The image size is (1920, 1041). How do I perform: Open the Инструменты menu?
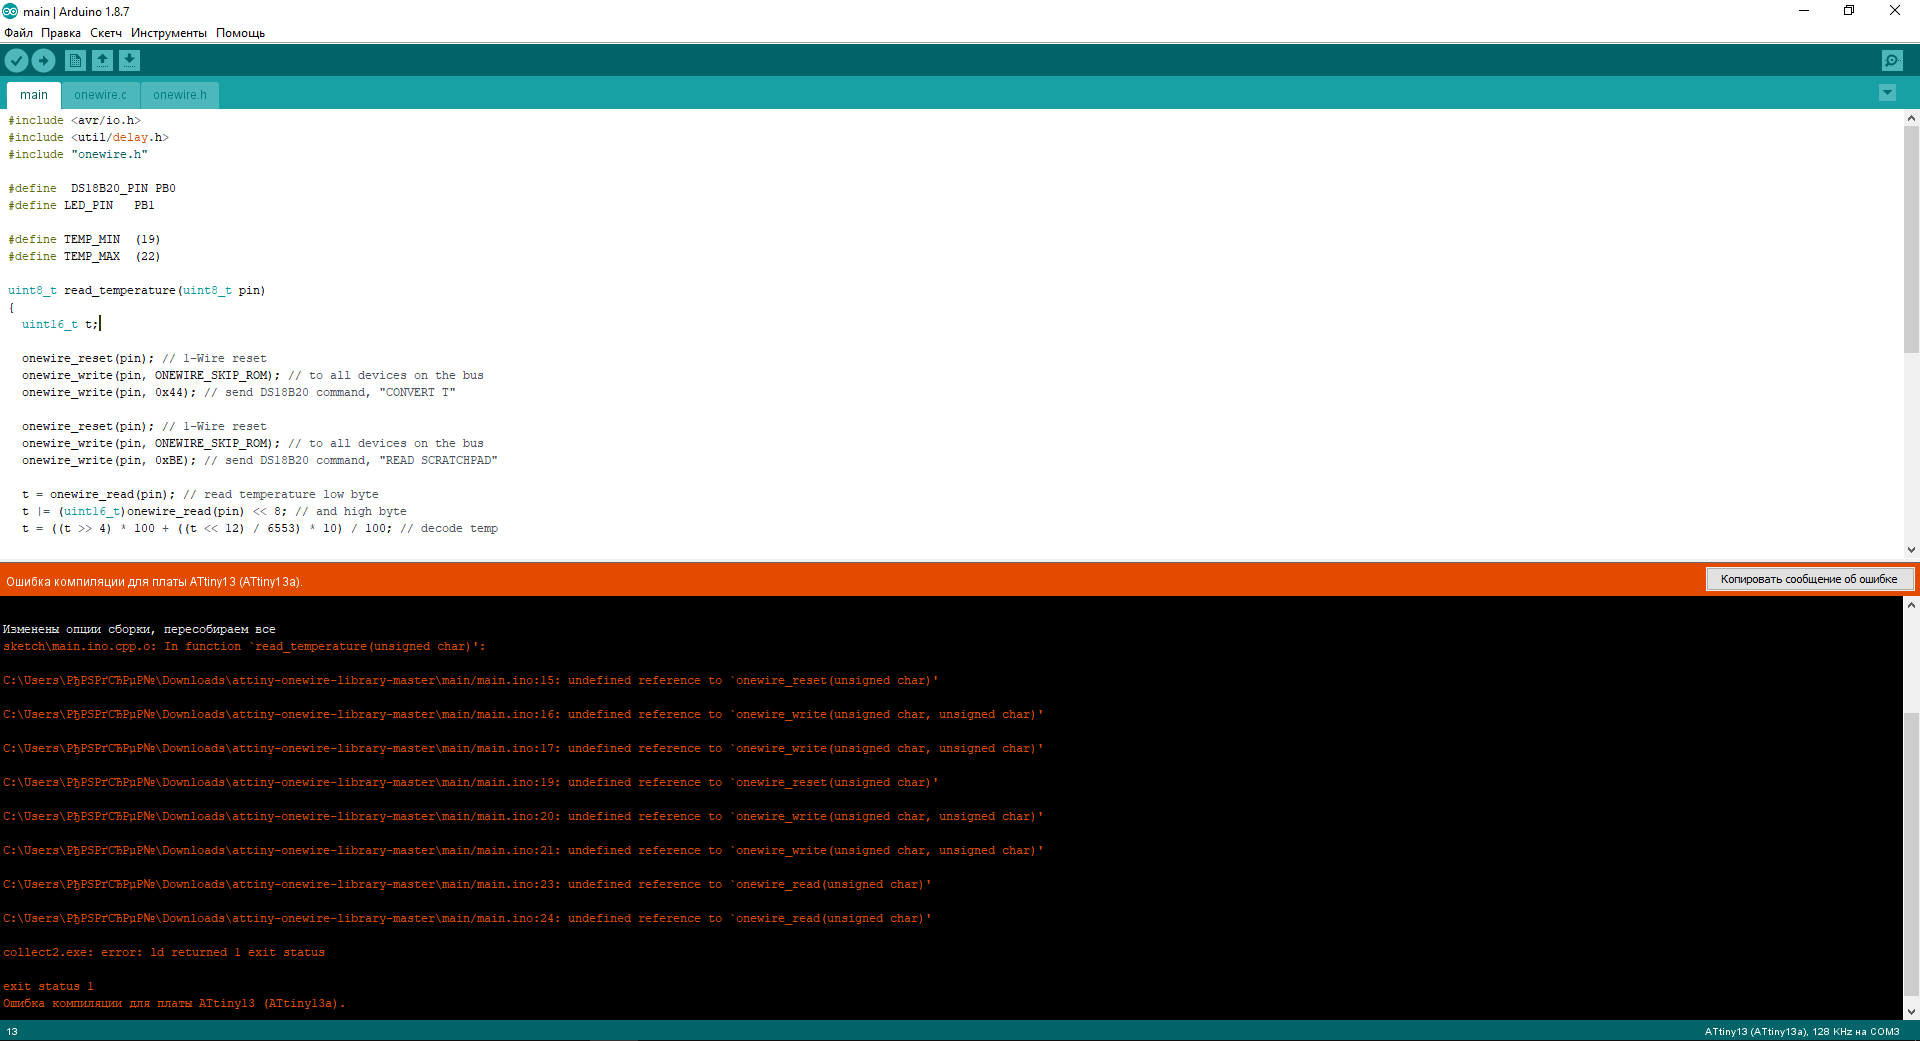click(x=169, y=33)
